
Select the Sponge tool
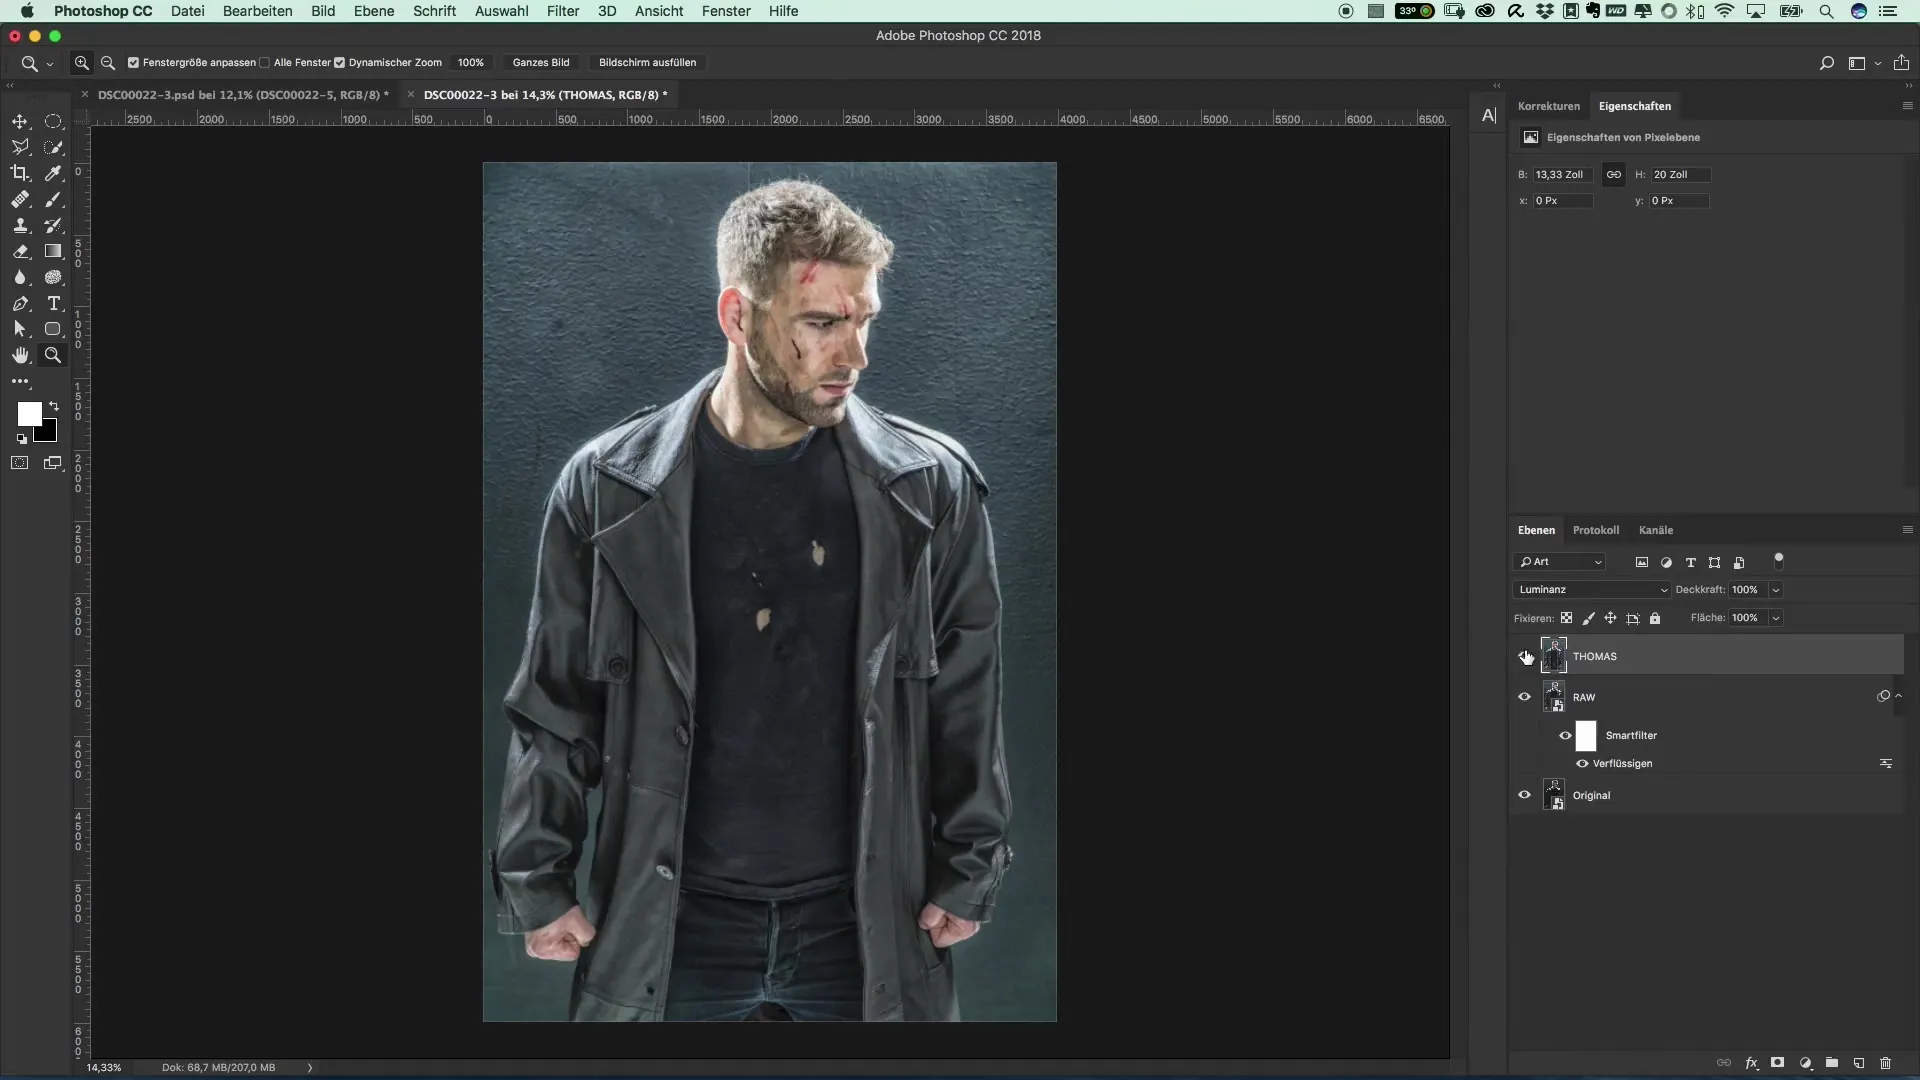point(53,277)
